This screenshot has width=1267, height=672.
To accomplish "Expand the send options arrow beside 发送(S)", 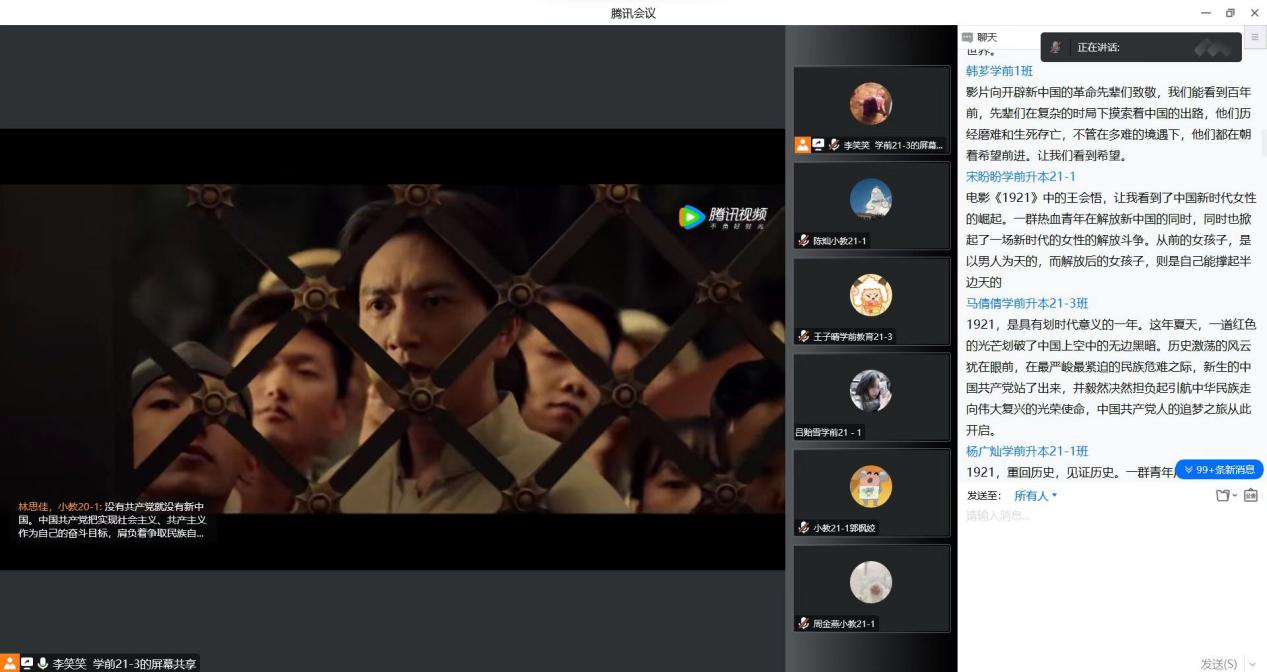I will click(x=1253, y=664).
